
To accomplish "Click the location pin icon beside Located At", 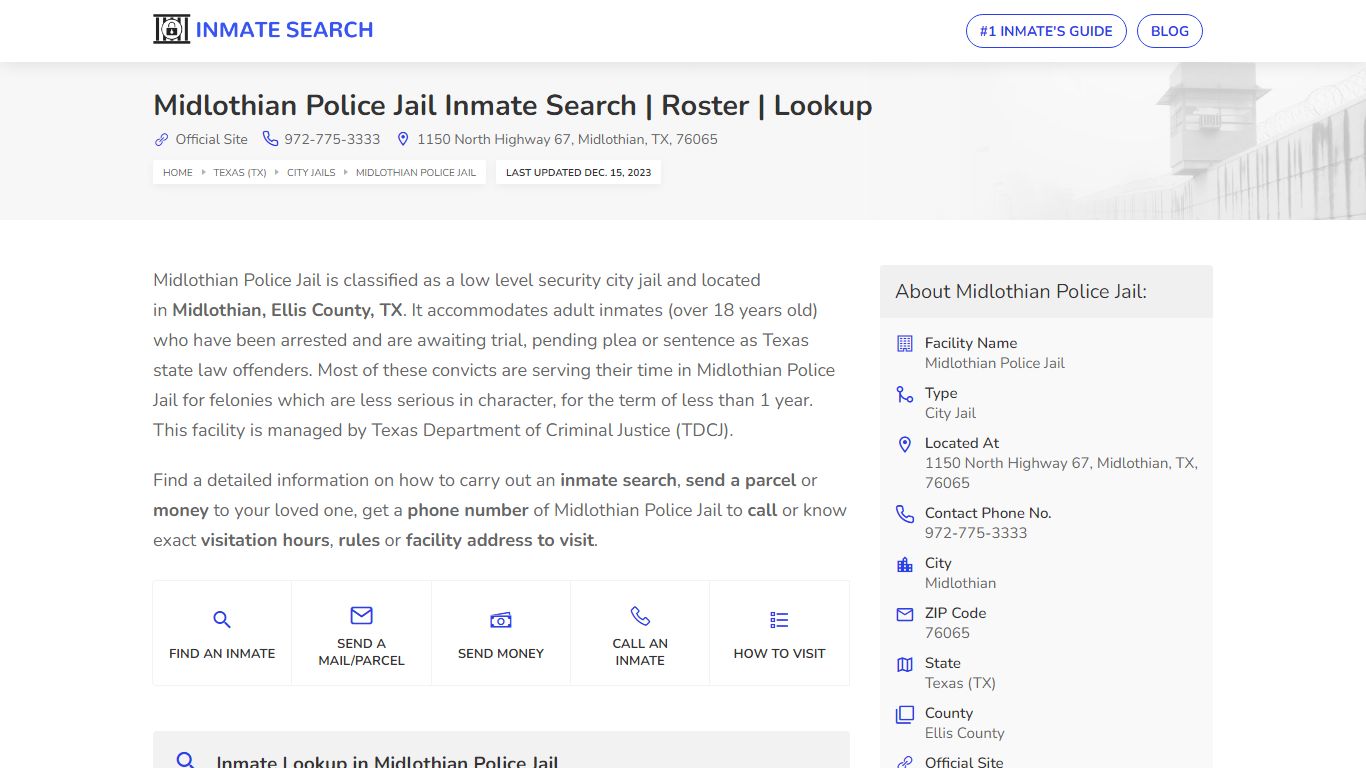I will (905, 444).
